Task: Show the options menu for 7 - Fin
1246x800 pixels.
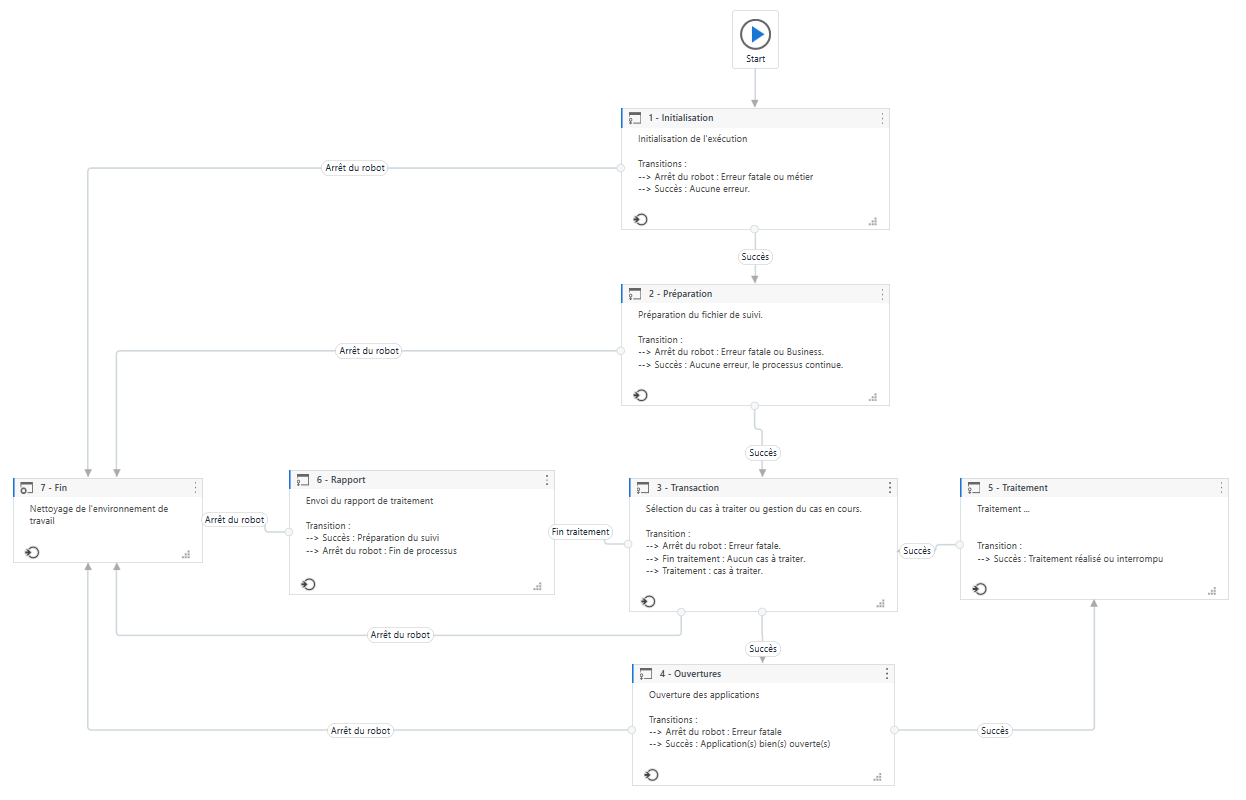Action: pos(195,488)
